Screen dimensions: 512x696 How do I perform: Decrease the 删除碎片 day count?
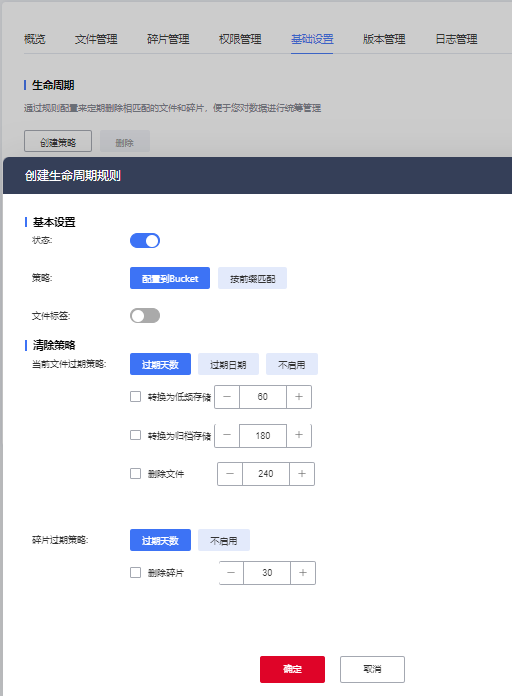point(231,573)
